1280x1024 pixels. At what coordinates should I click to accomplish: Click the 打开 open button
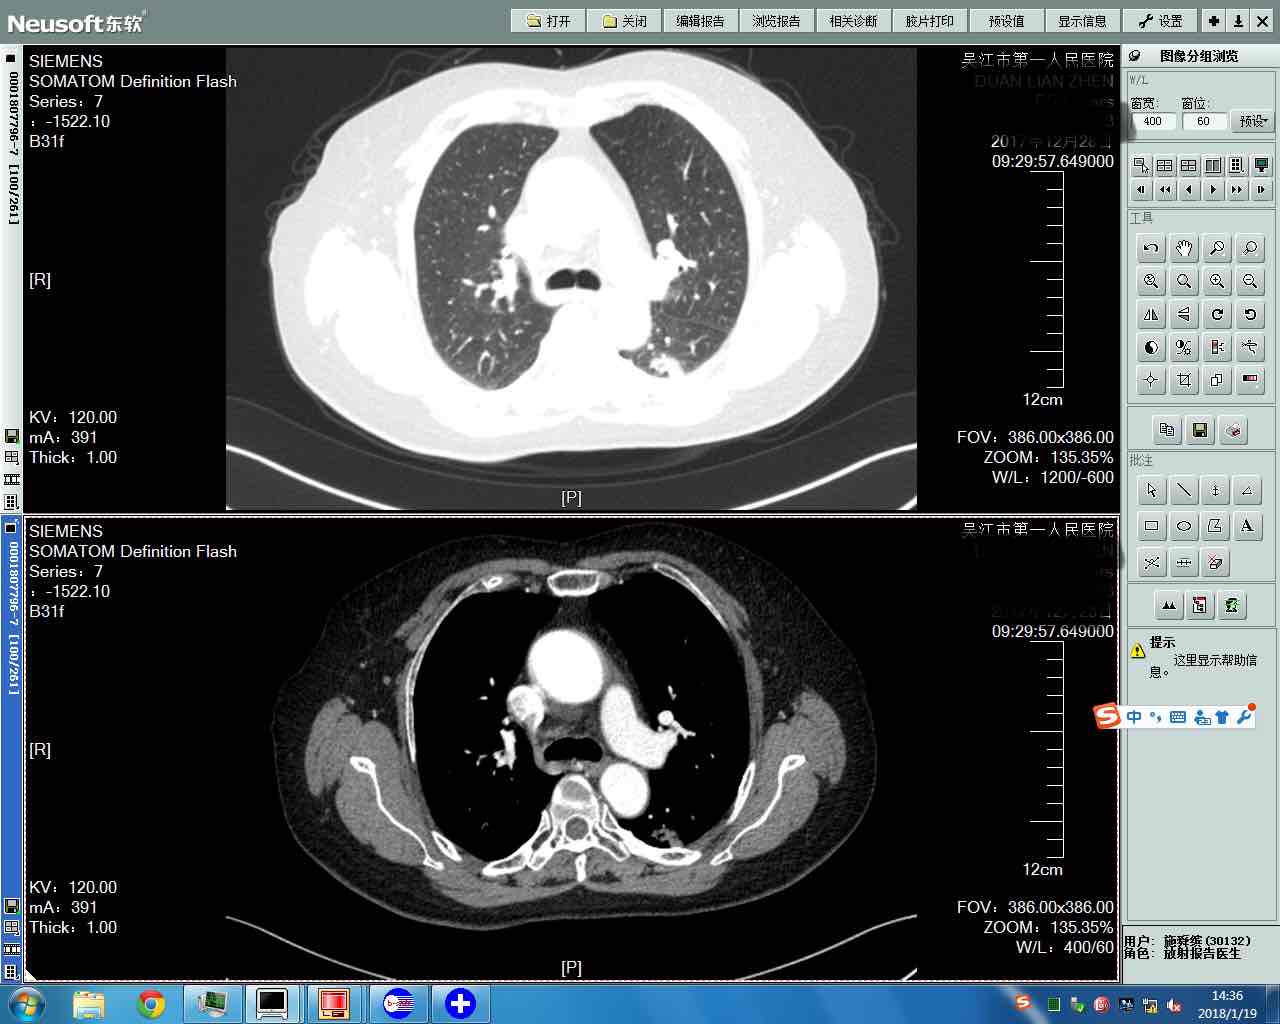point(549,21)
